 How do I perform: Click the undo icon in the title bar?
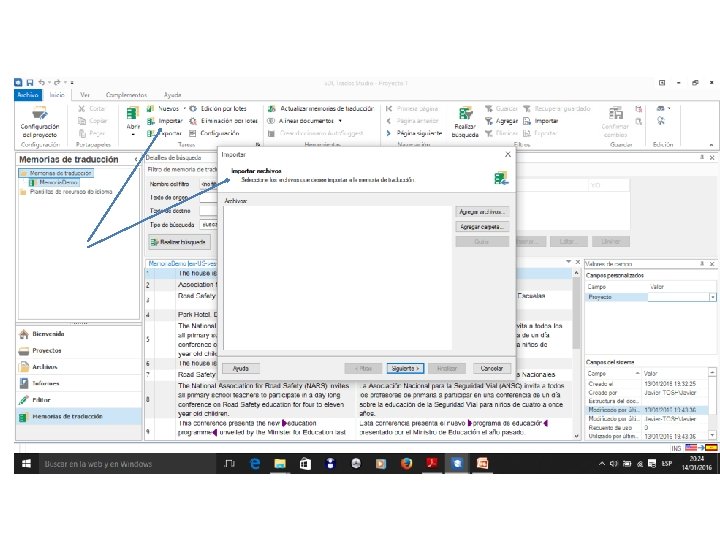click(42, 83)
